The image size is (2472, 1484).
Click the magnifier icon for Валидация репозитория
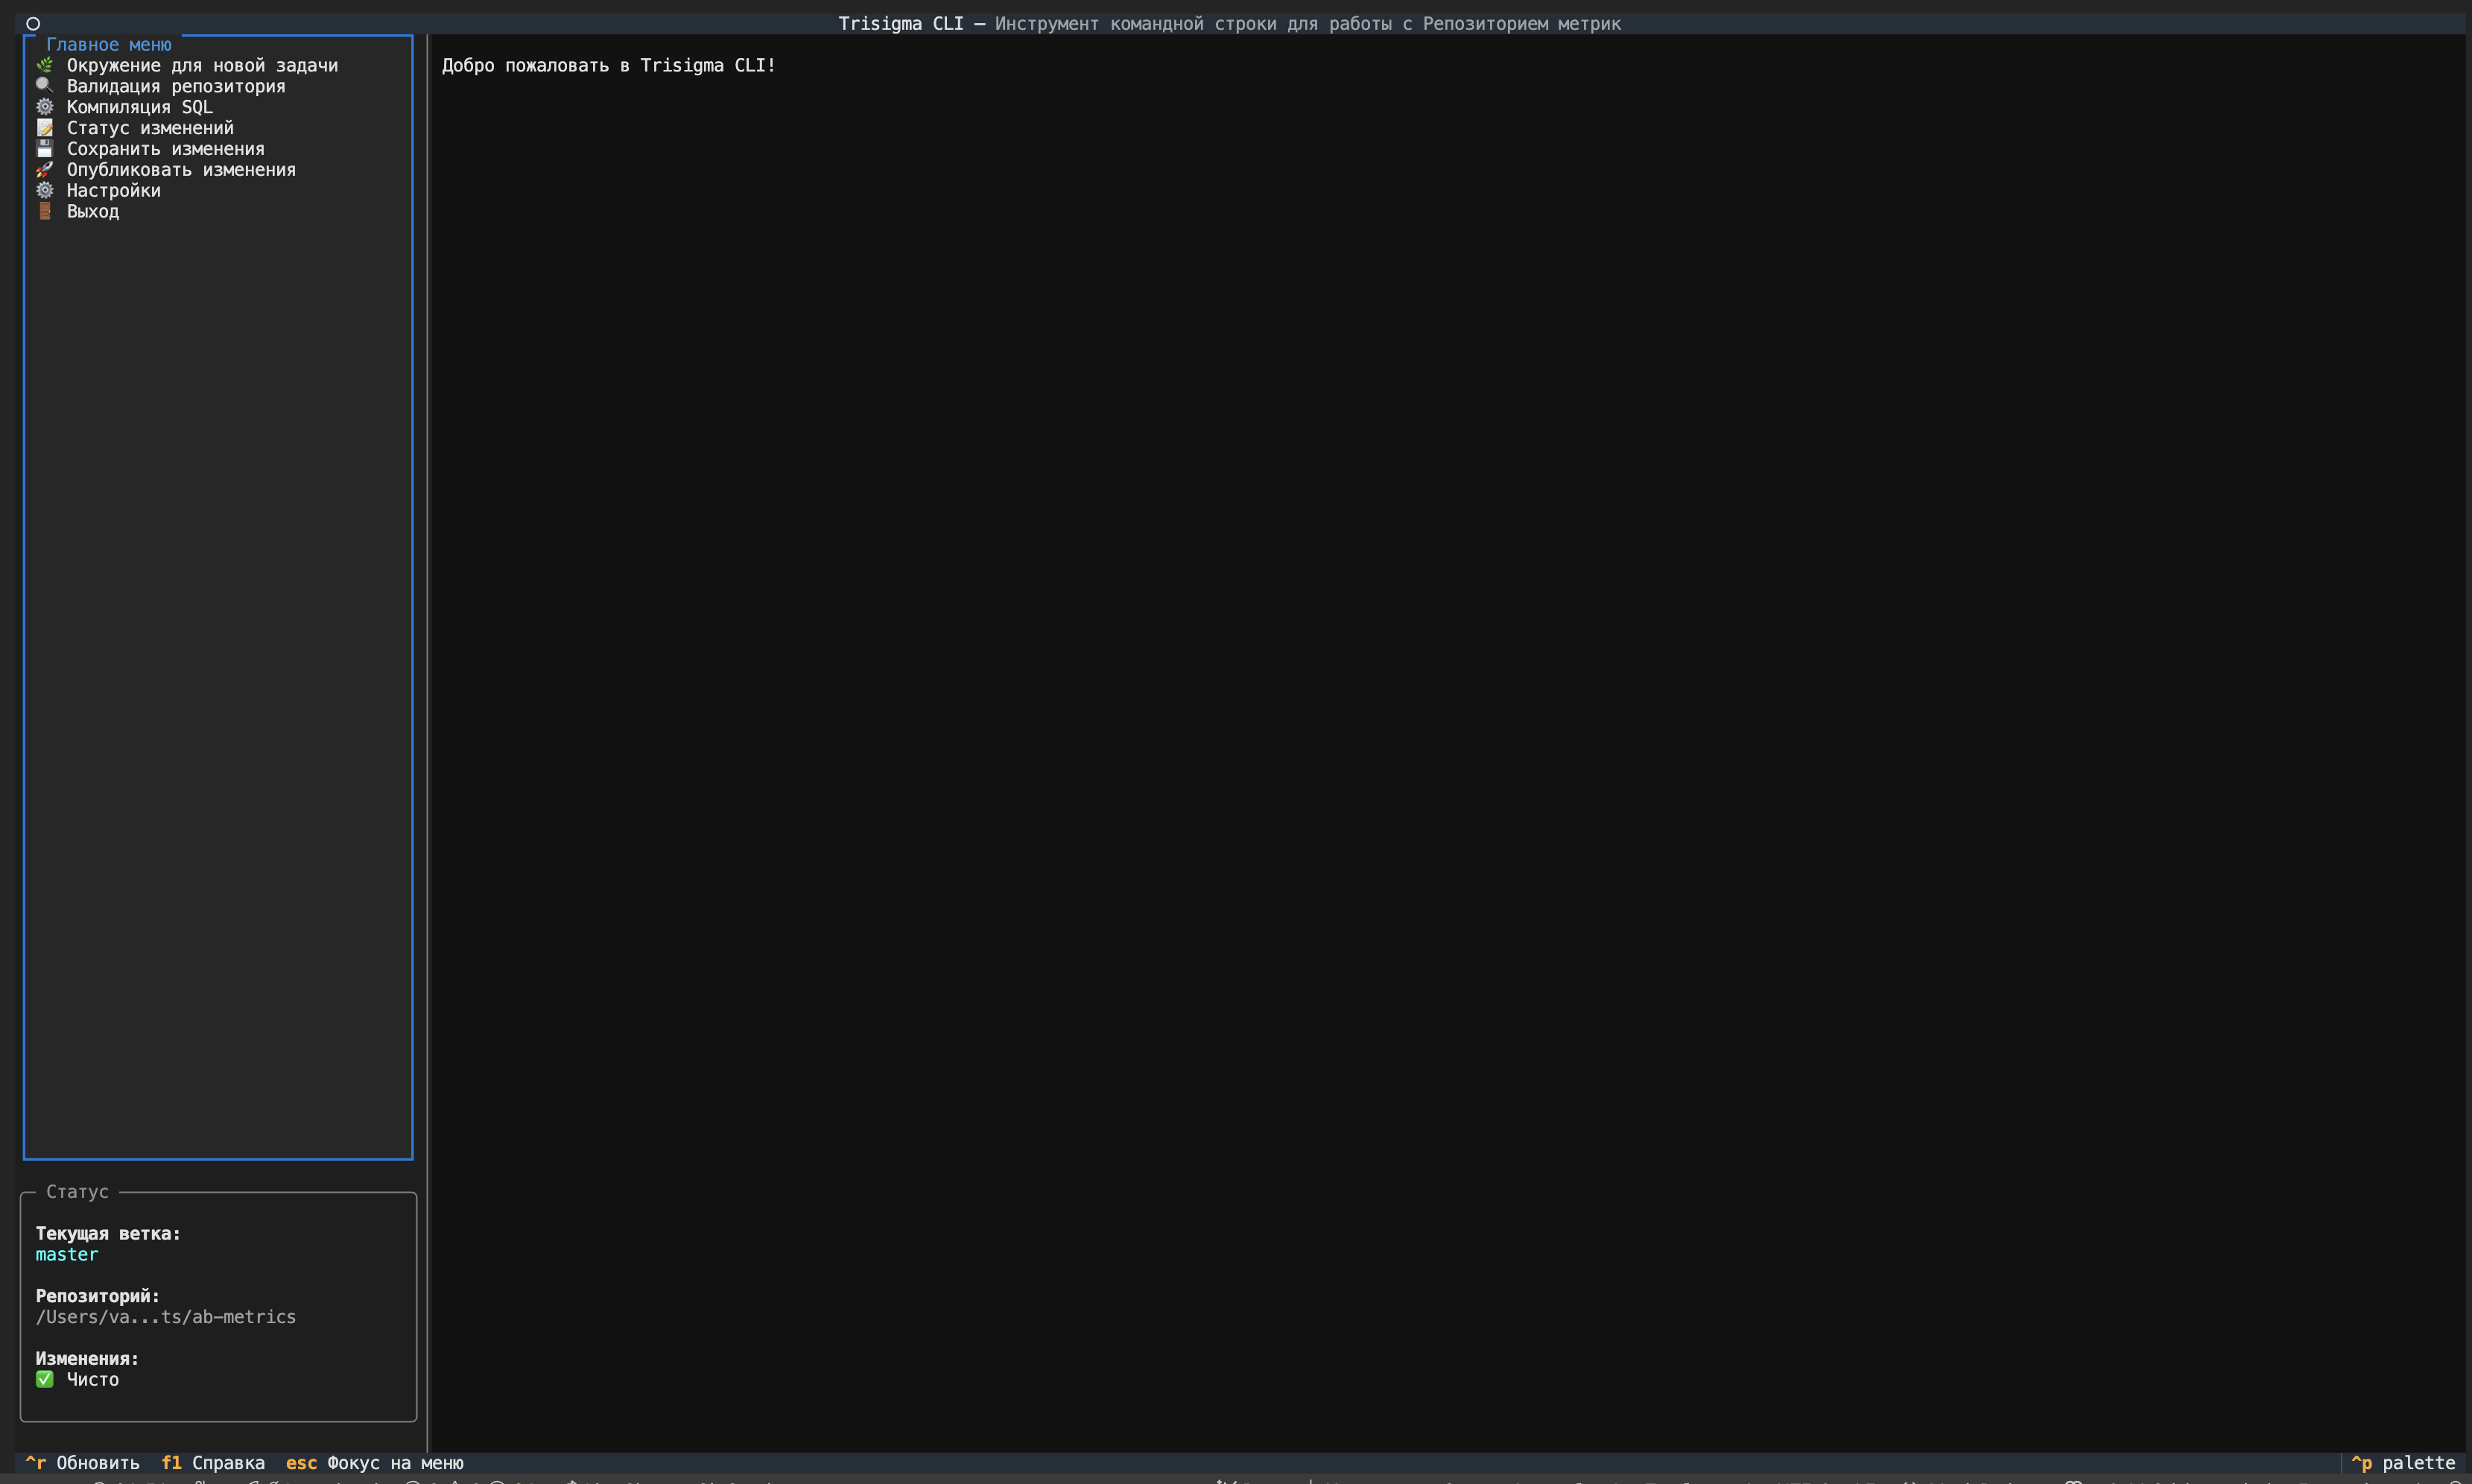click(x=44, y=86)
